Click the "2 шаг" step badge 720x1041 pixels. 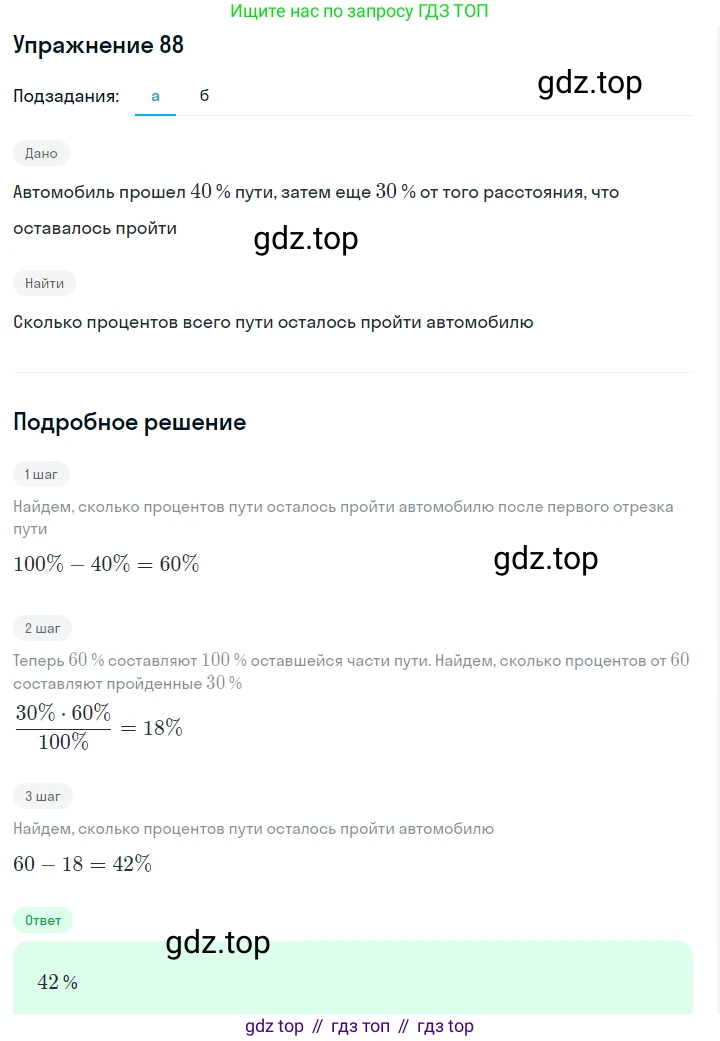coord(43,628)
